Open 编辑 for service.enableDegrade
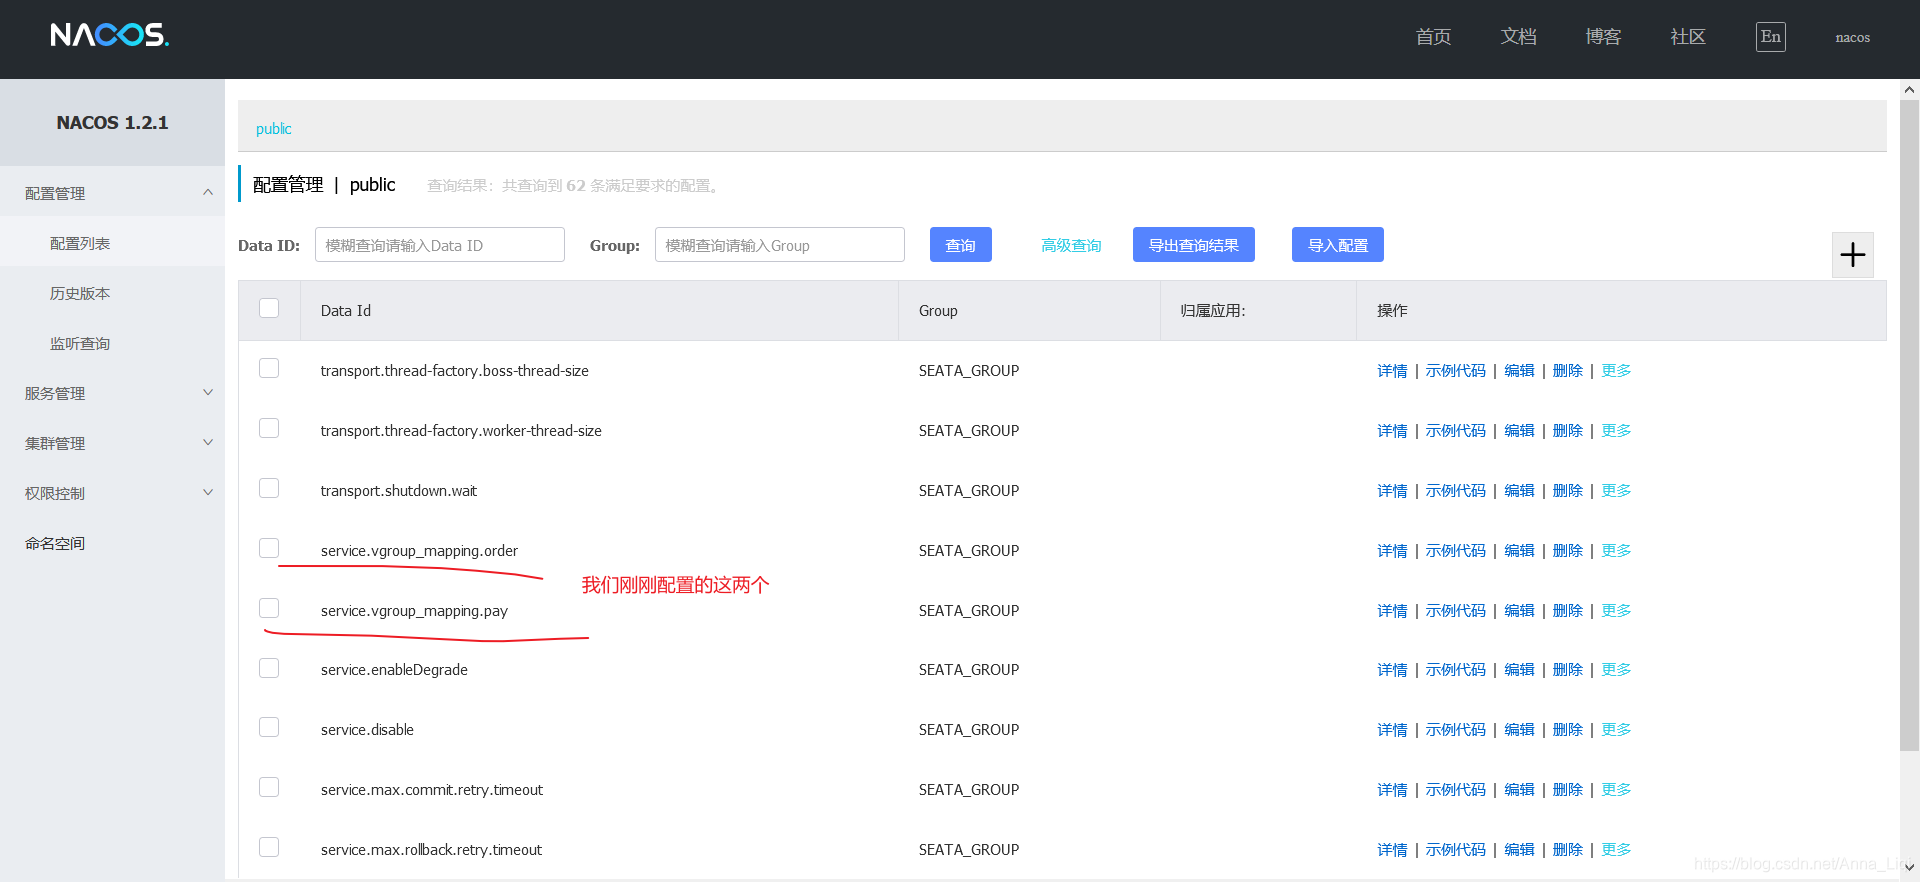 (1519, 670)
